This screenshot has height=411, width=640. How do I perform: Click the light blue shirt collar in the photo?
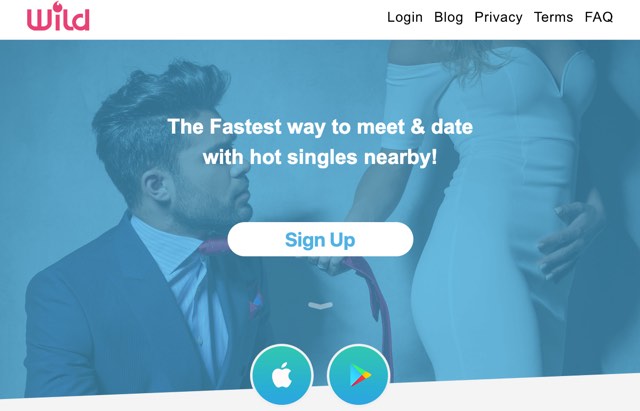click(163, 245)
